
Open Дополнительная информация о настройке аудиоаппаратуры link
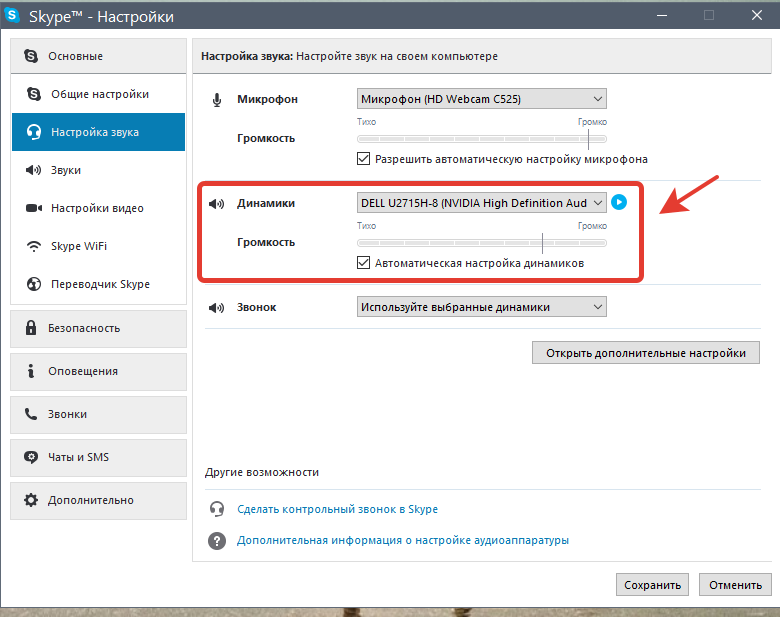pyautogui.click(x=403, y=540)
